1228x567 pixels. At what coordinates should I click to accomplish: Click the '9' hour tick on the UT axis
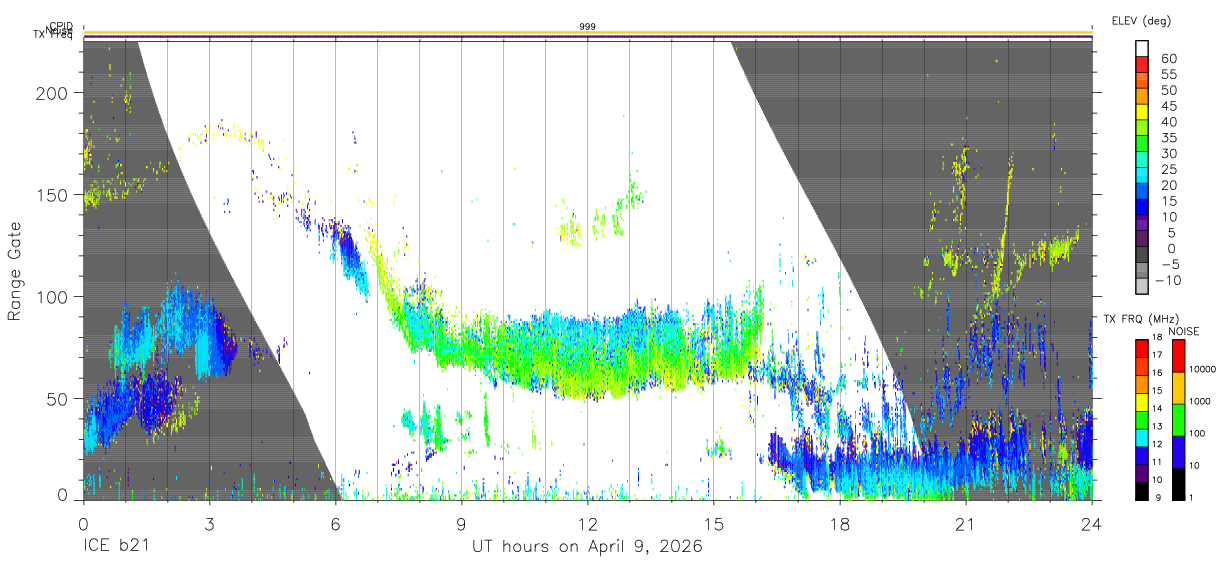pyautogui.click(x=461, y=523)
